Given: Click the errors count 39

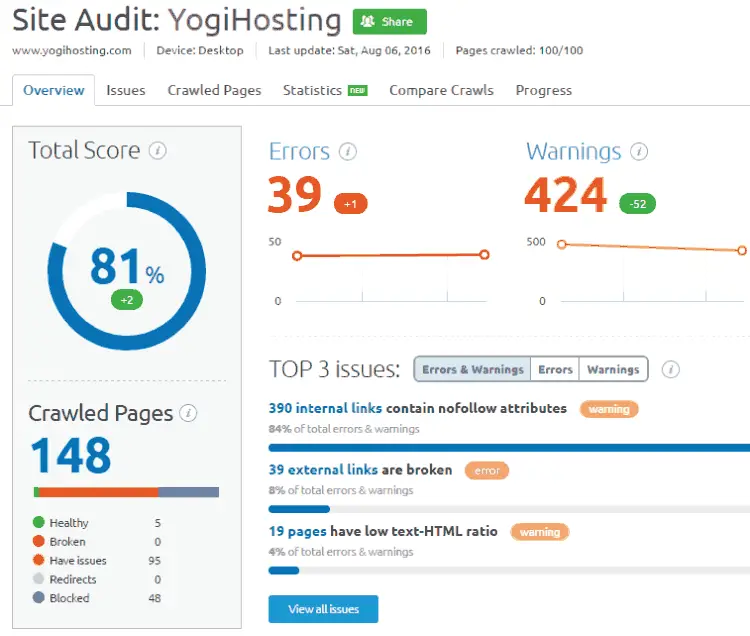Looking at the screenshot, I should coord(294,194).
